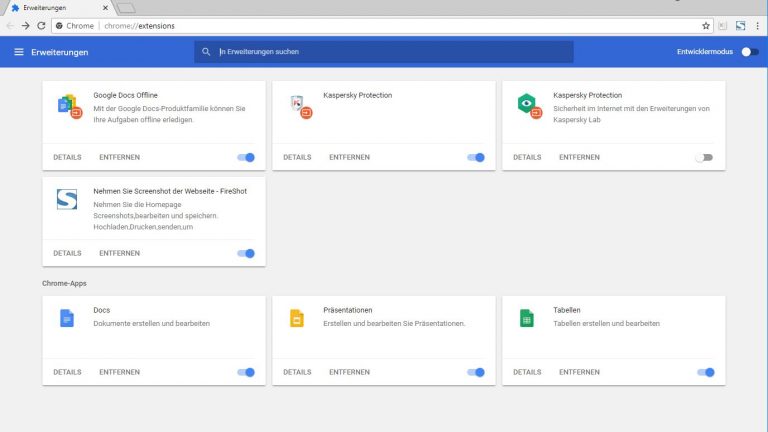Image resolution: width=768 pixels, height=432 pixels.
Task: Click the yellow Präsentationen app icon
Action: click(x=296, y=318)
